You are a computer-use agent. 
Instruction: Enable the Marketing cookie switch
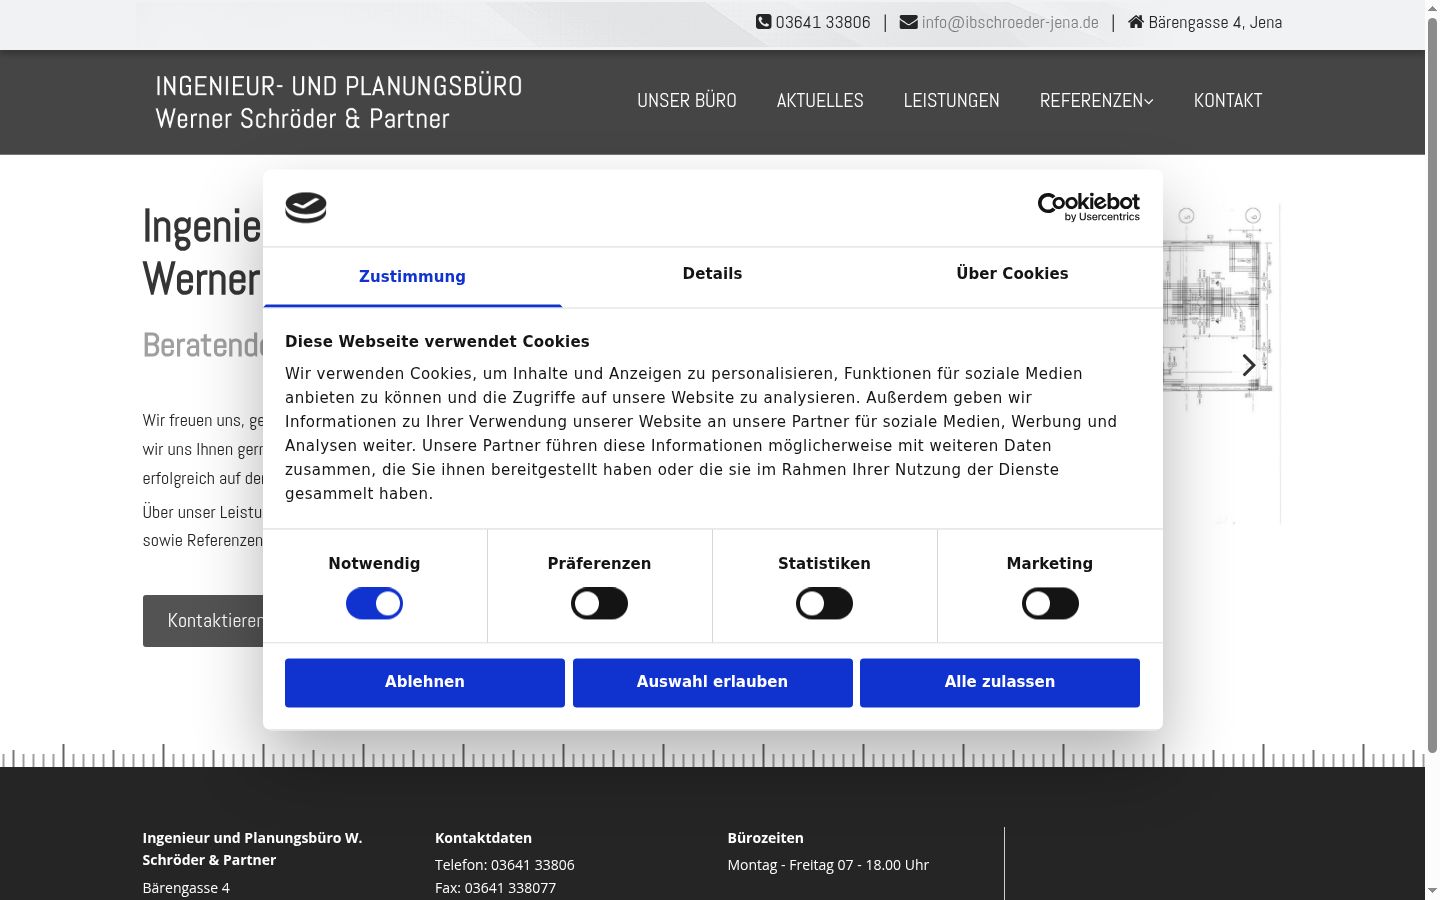[x=1050, y=603]
